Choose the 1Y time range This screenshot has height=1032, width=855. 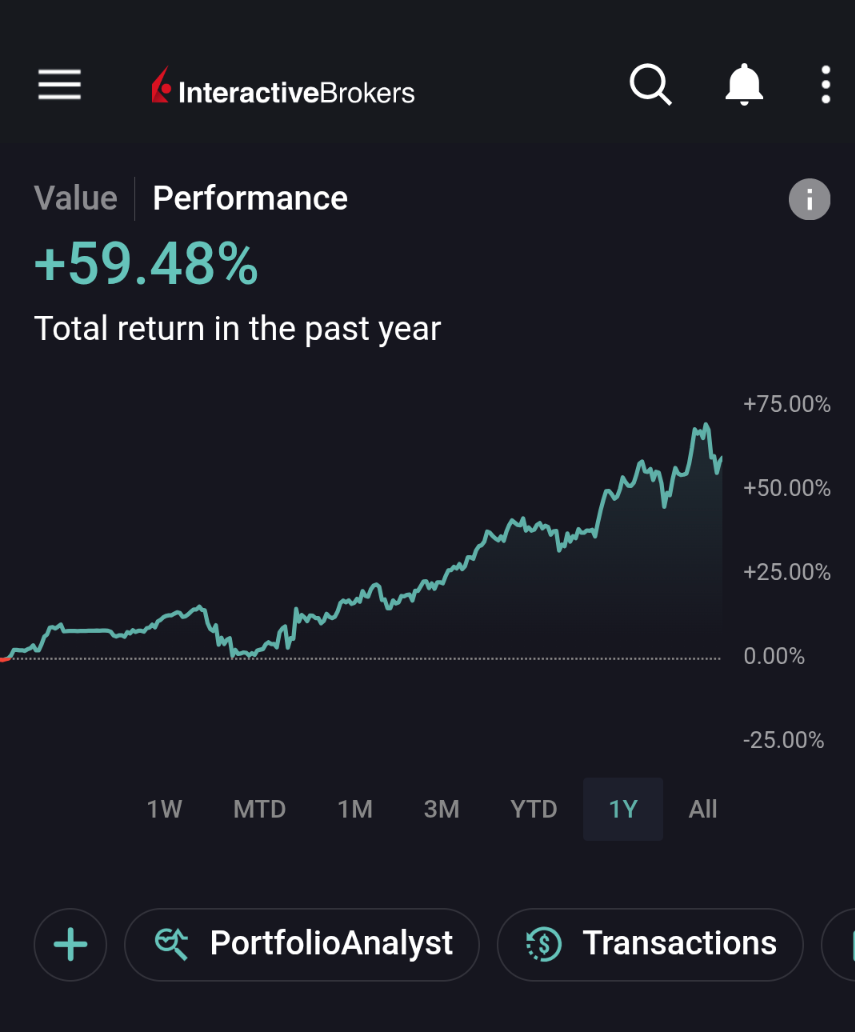point(623,809)
